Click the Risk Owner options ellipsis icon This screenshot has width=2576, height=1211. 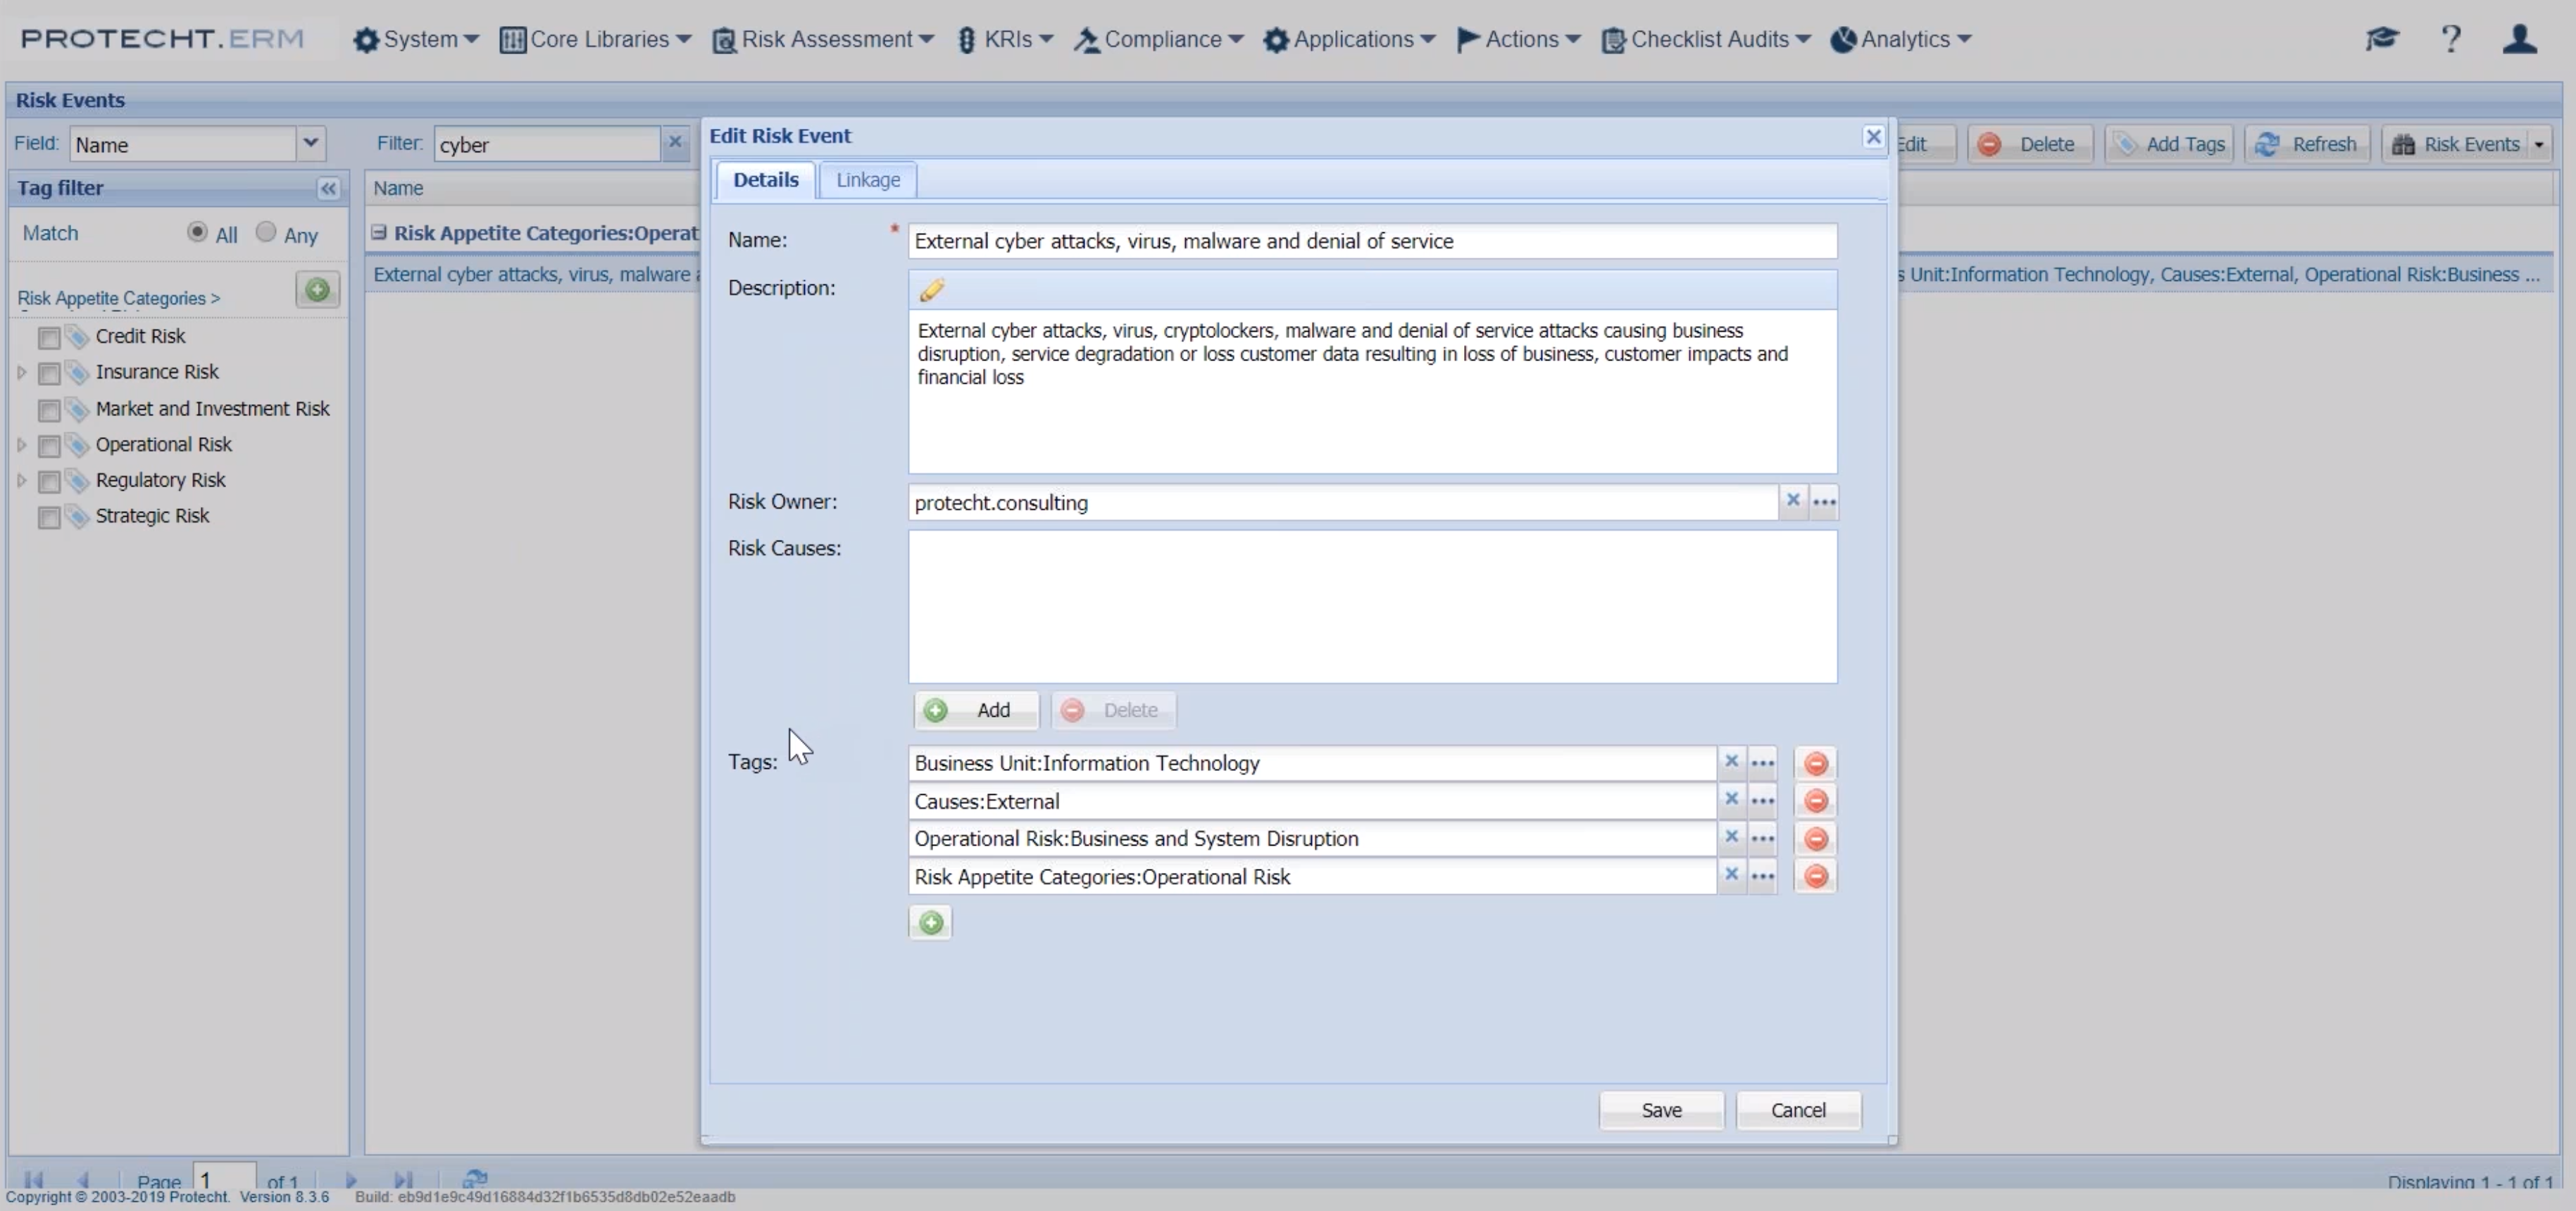click(x=1824, y=501)
